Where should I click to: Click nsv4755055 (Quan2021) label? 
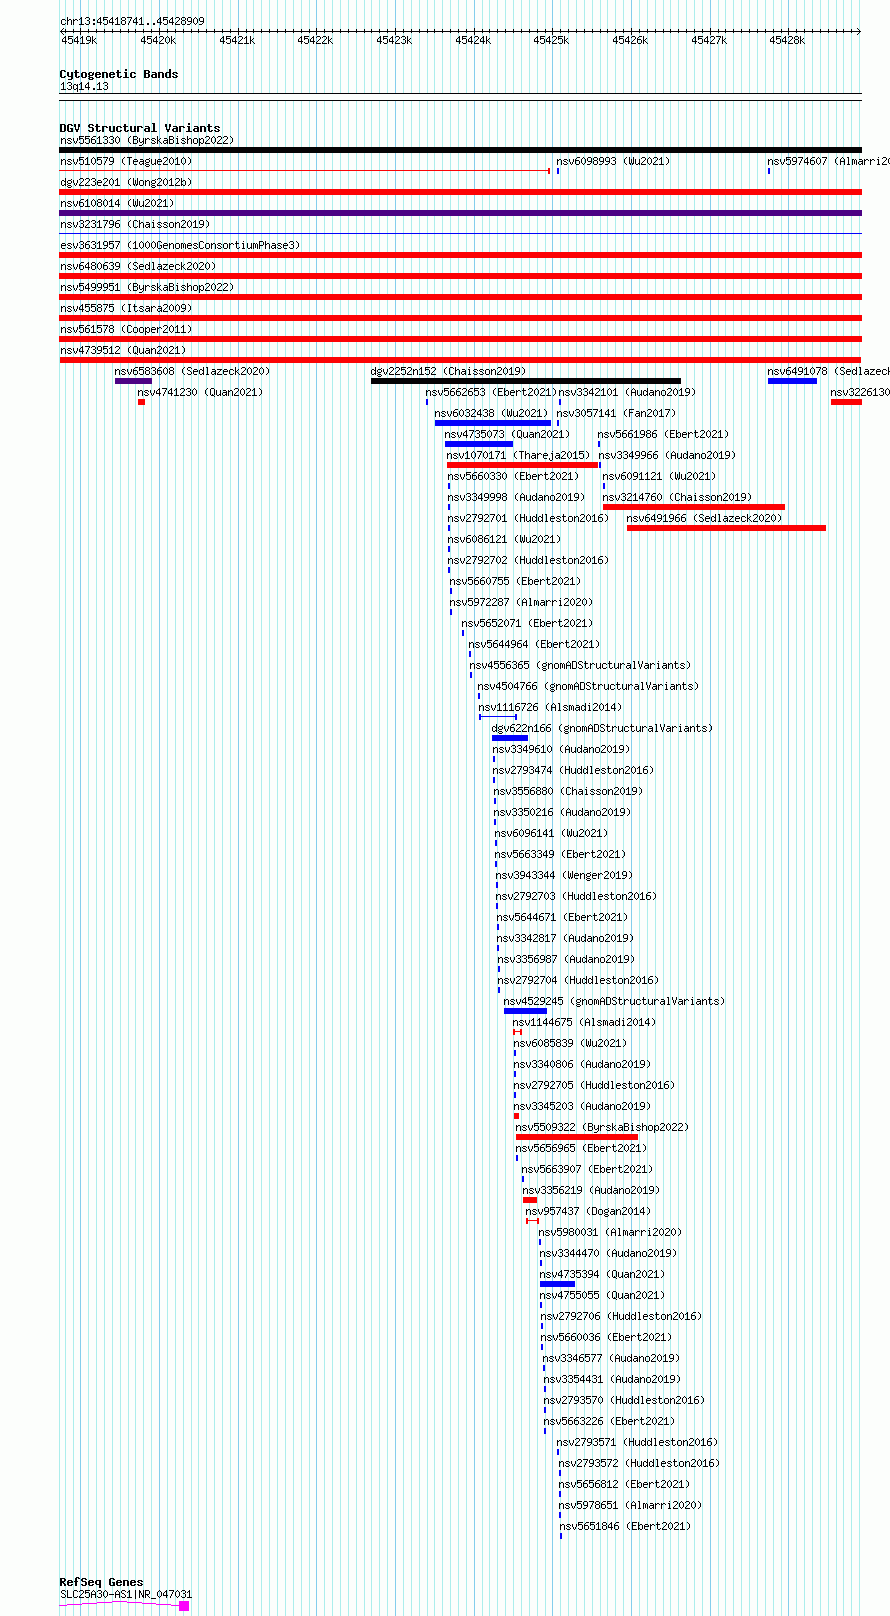click(602, 1295)
